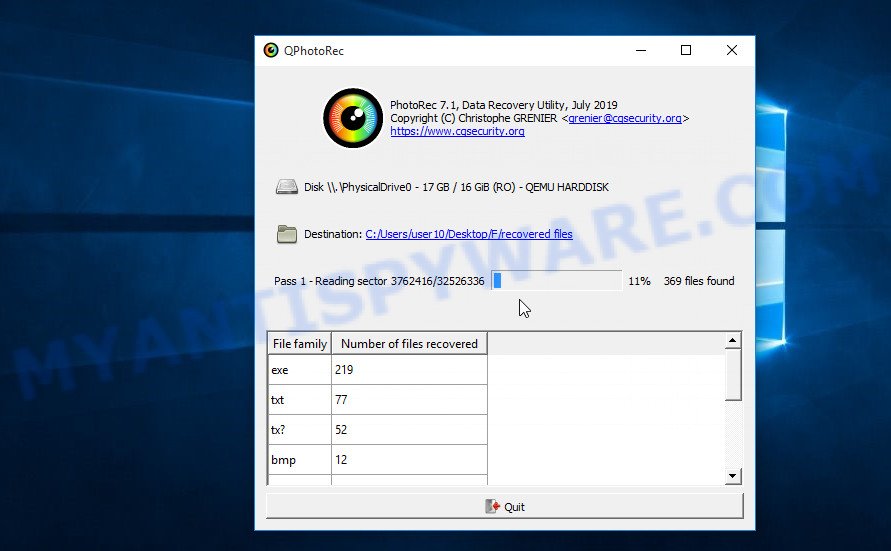This screenshot has width=891, height=551.
Task: Maximize the QPhotoRec window
Action: [x=686, y=51]
